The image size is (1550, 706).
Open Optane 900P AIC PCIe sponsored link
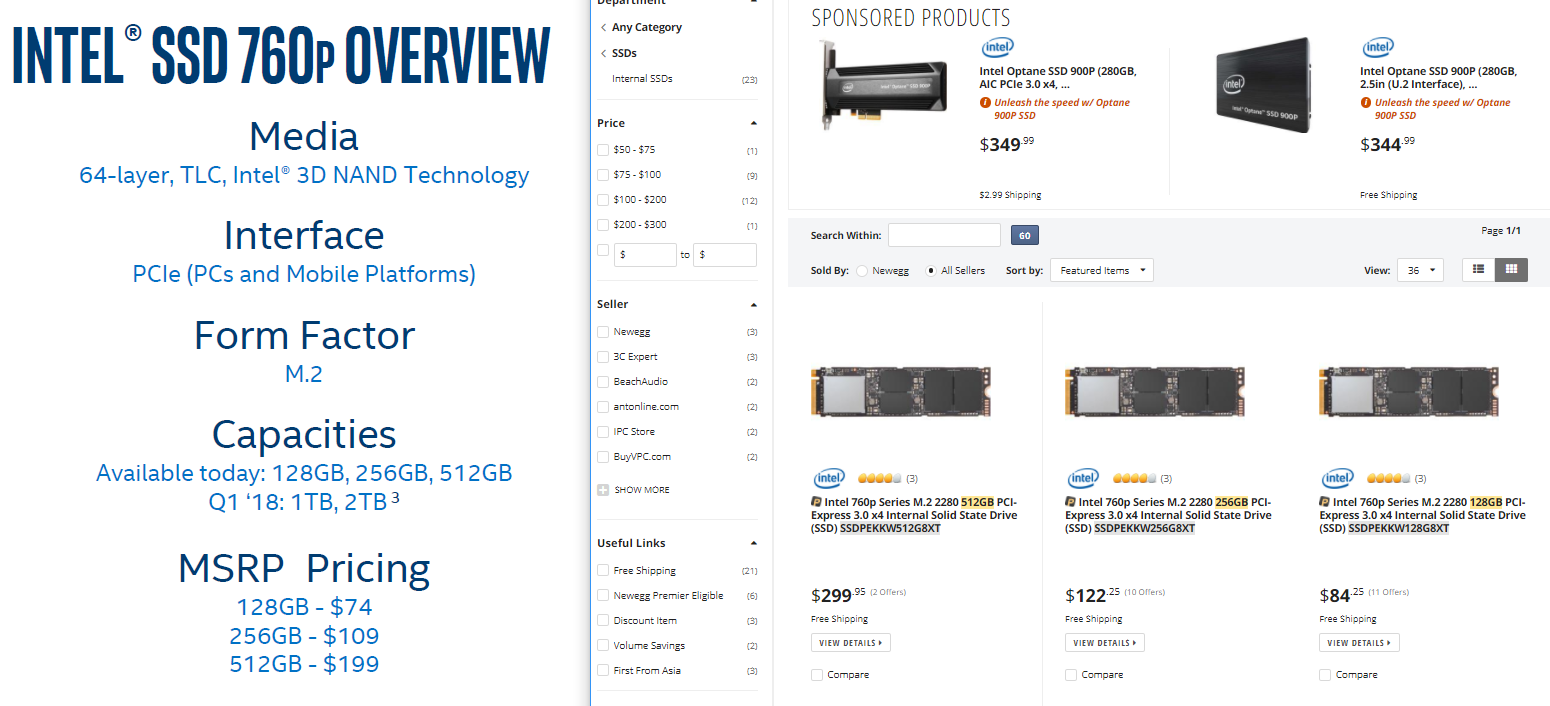click(x=1058, y=78)
